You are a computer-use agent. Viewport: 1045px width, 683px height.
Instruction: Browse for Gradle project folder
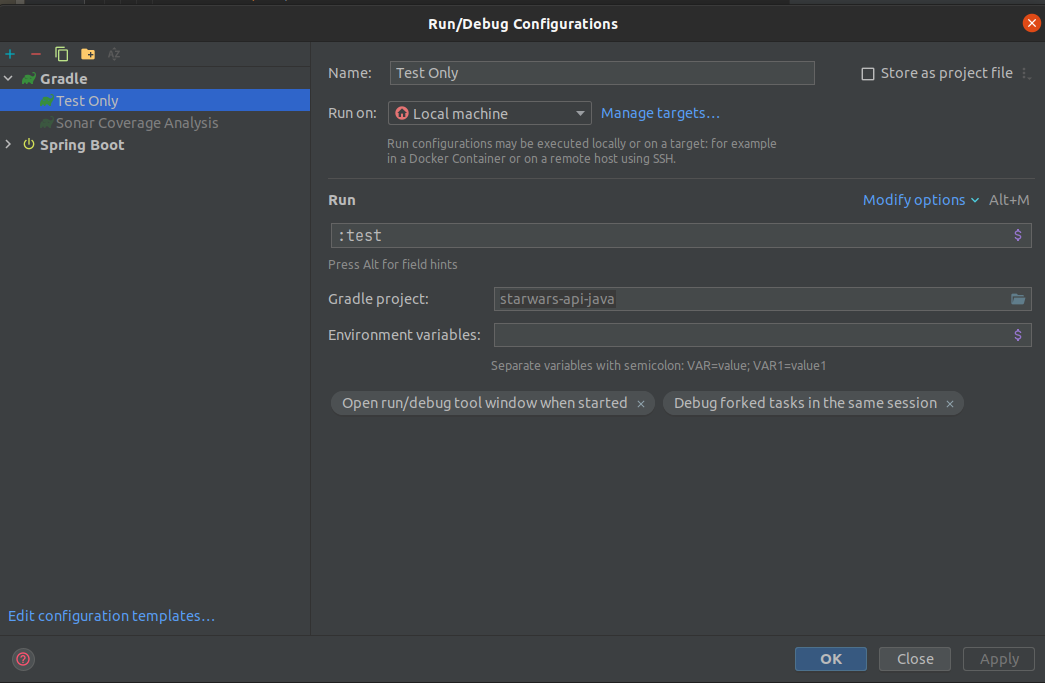[x=1018, y=299]
